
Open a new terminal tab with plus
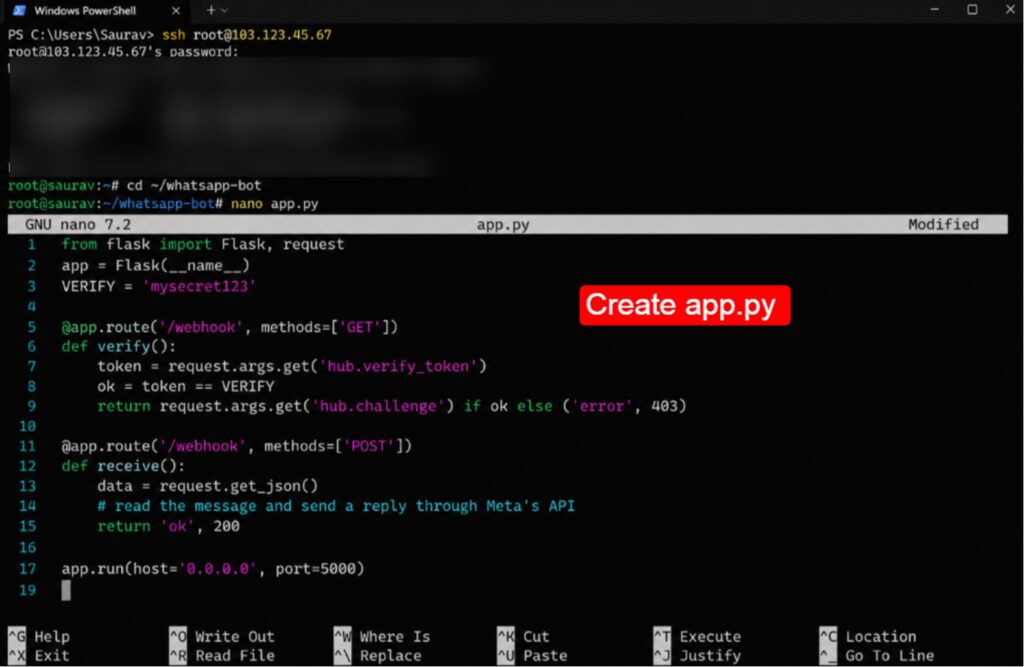tap(210, 10)
